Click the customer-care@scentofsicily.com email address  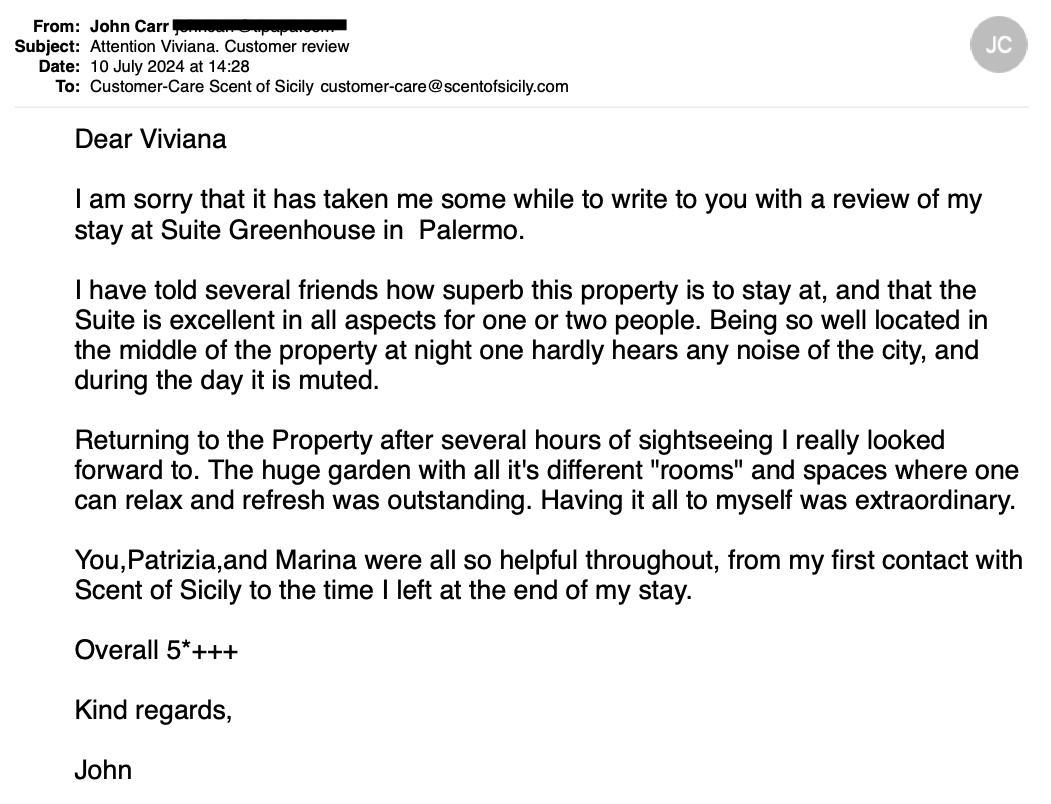pos(444,86)
